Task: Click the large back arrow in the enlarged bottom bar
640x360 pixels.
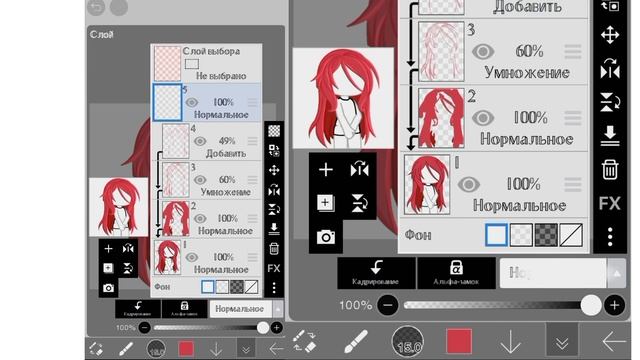Action: pyautogui.click(x=614, y=341)
